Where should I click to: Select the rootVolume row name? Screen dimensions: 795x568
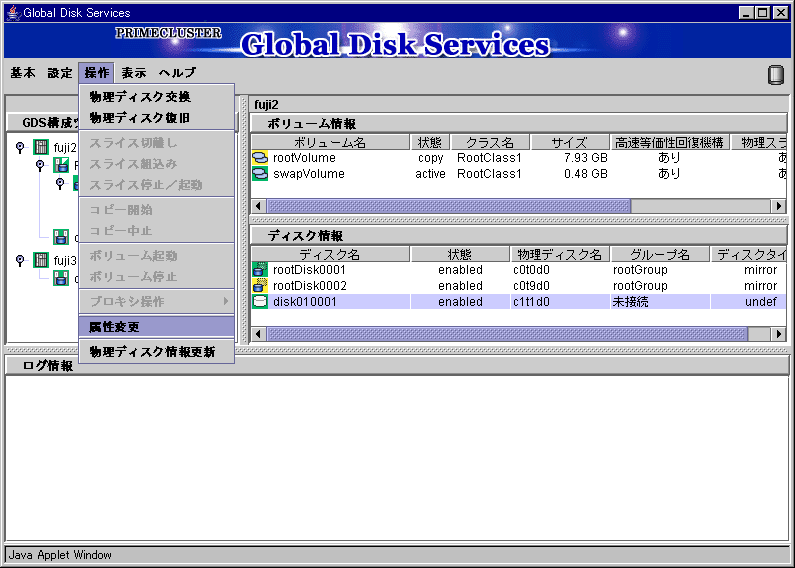pyautogui.click(x=304, y=158)
